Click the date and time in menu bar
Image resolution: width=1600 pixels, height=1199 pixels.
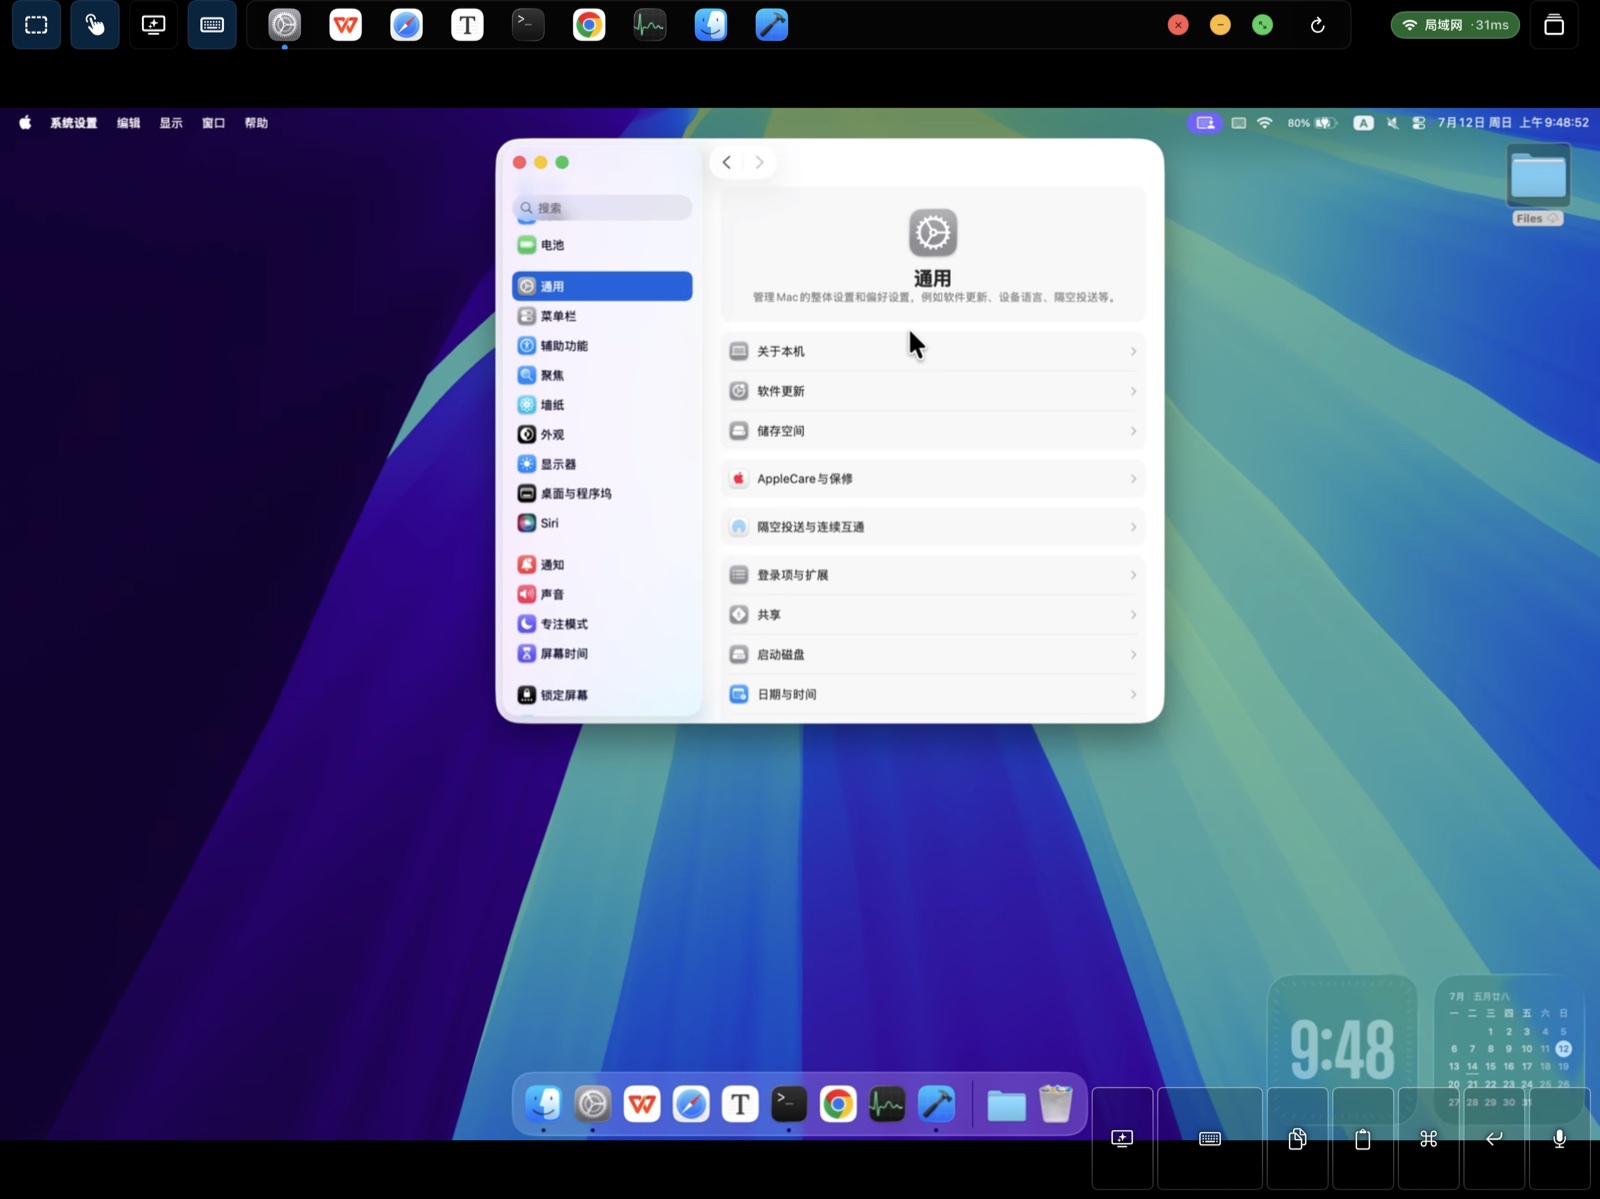(x=1513, y=123)
